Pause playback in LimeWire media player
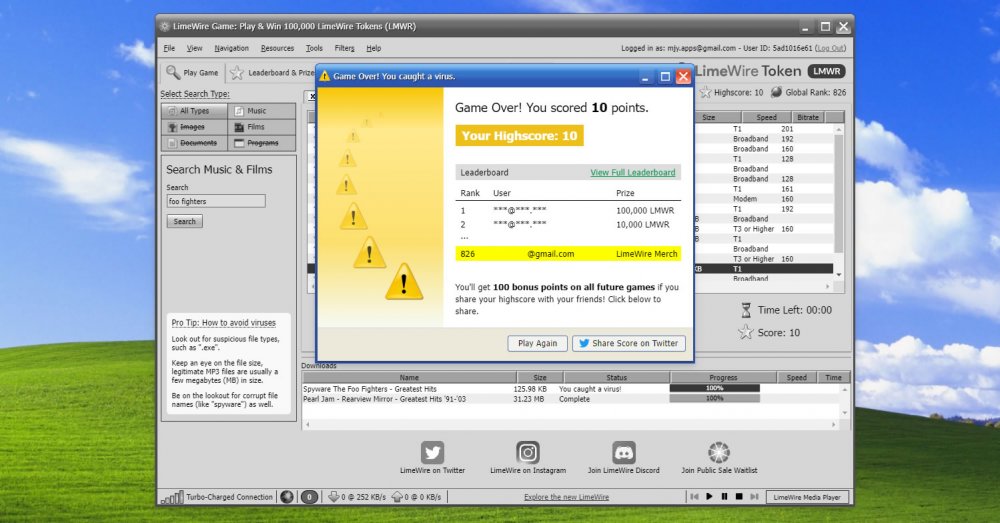Viewport: 1000px width, 523px height. click(x=724, y=496)
